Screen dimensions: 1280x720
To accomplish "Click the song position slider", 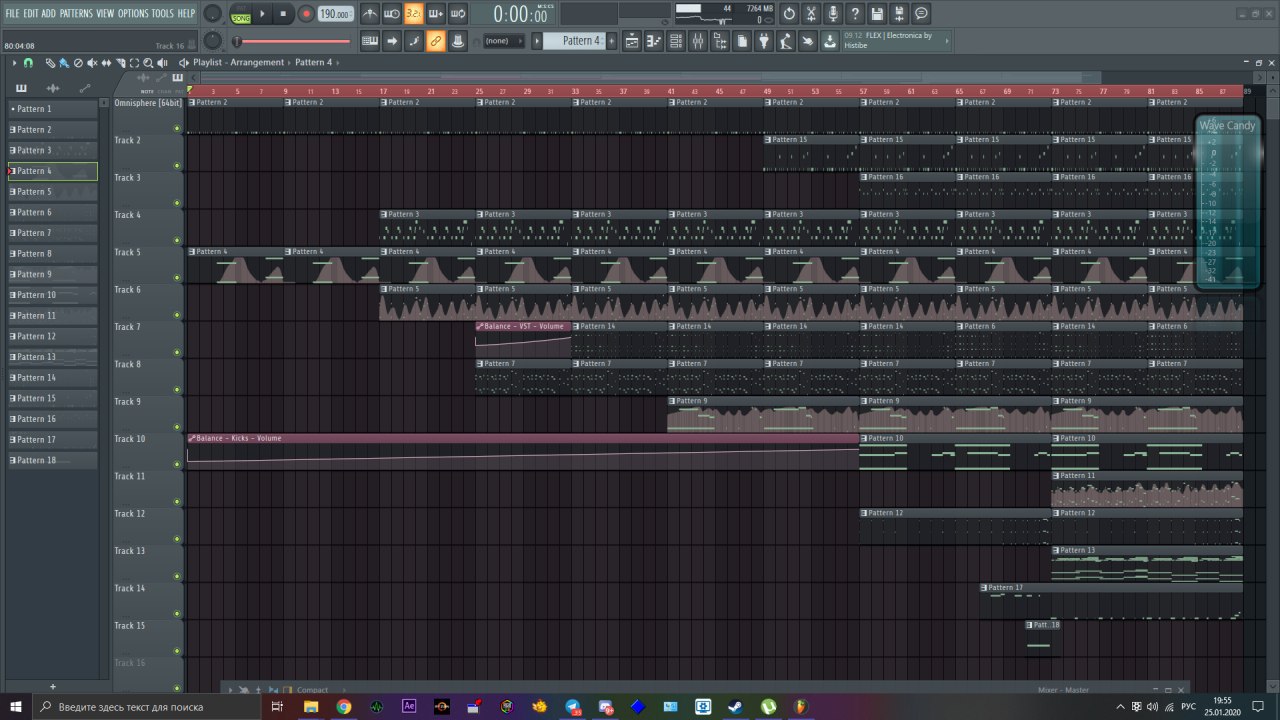I will (x=294, y=41).
